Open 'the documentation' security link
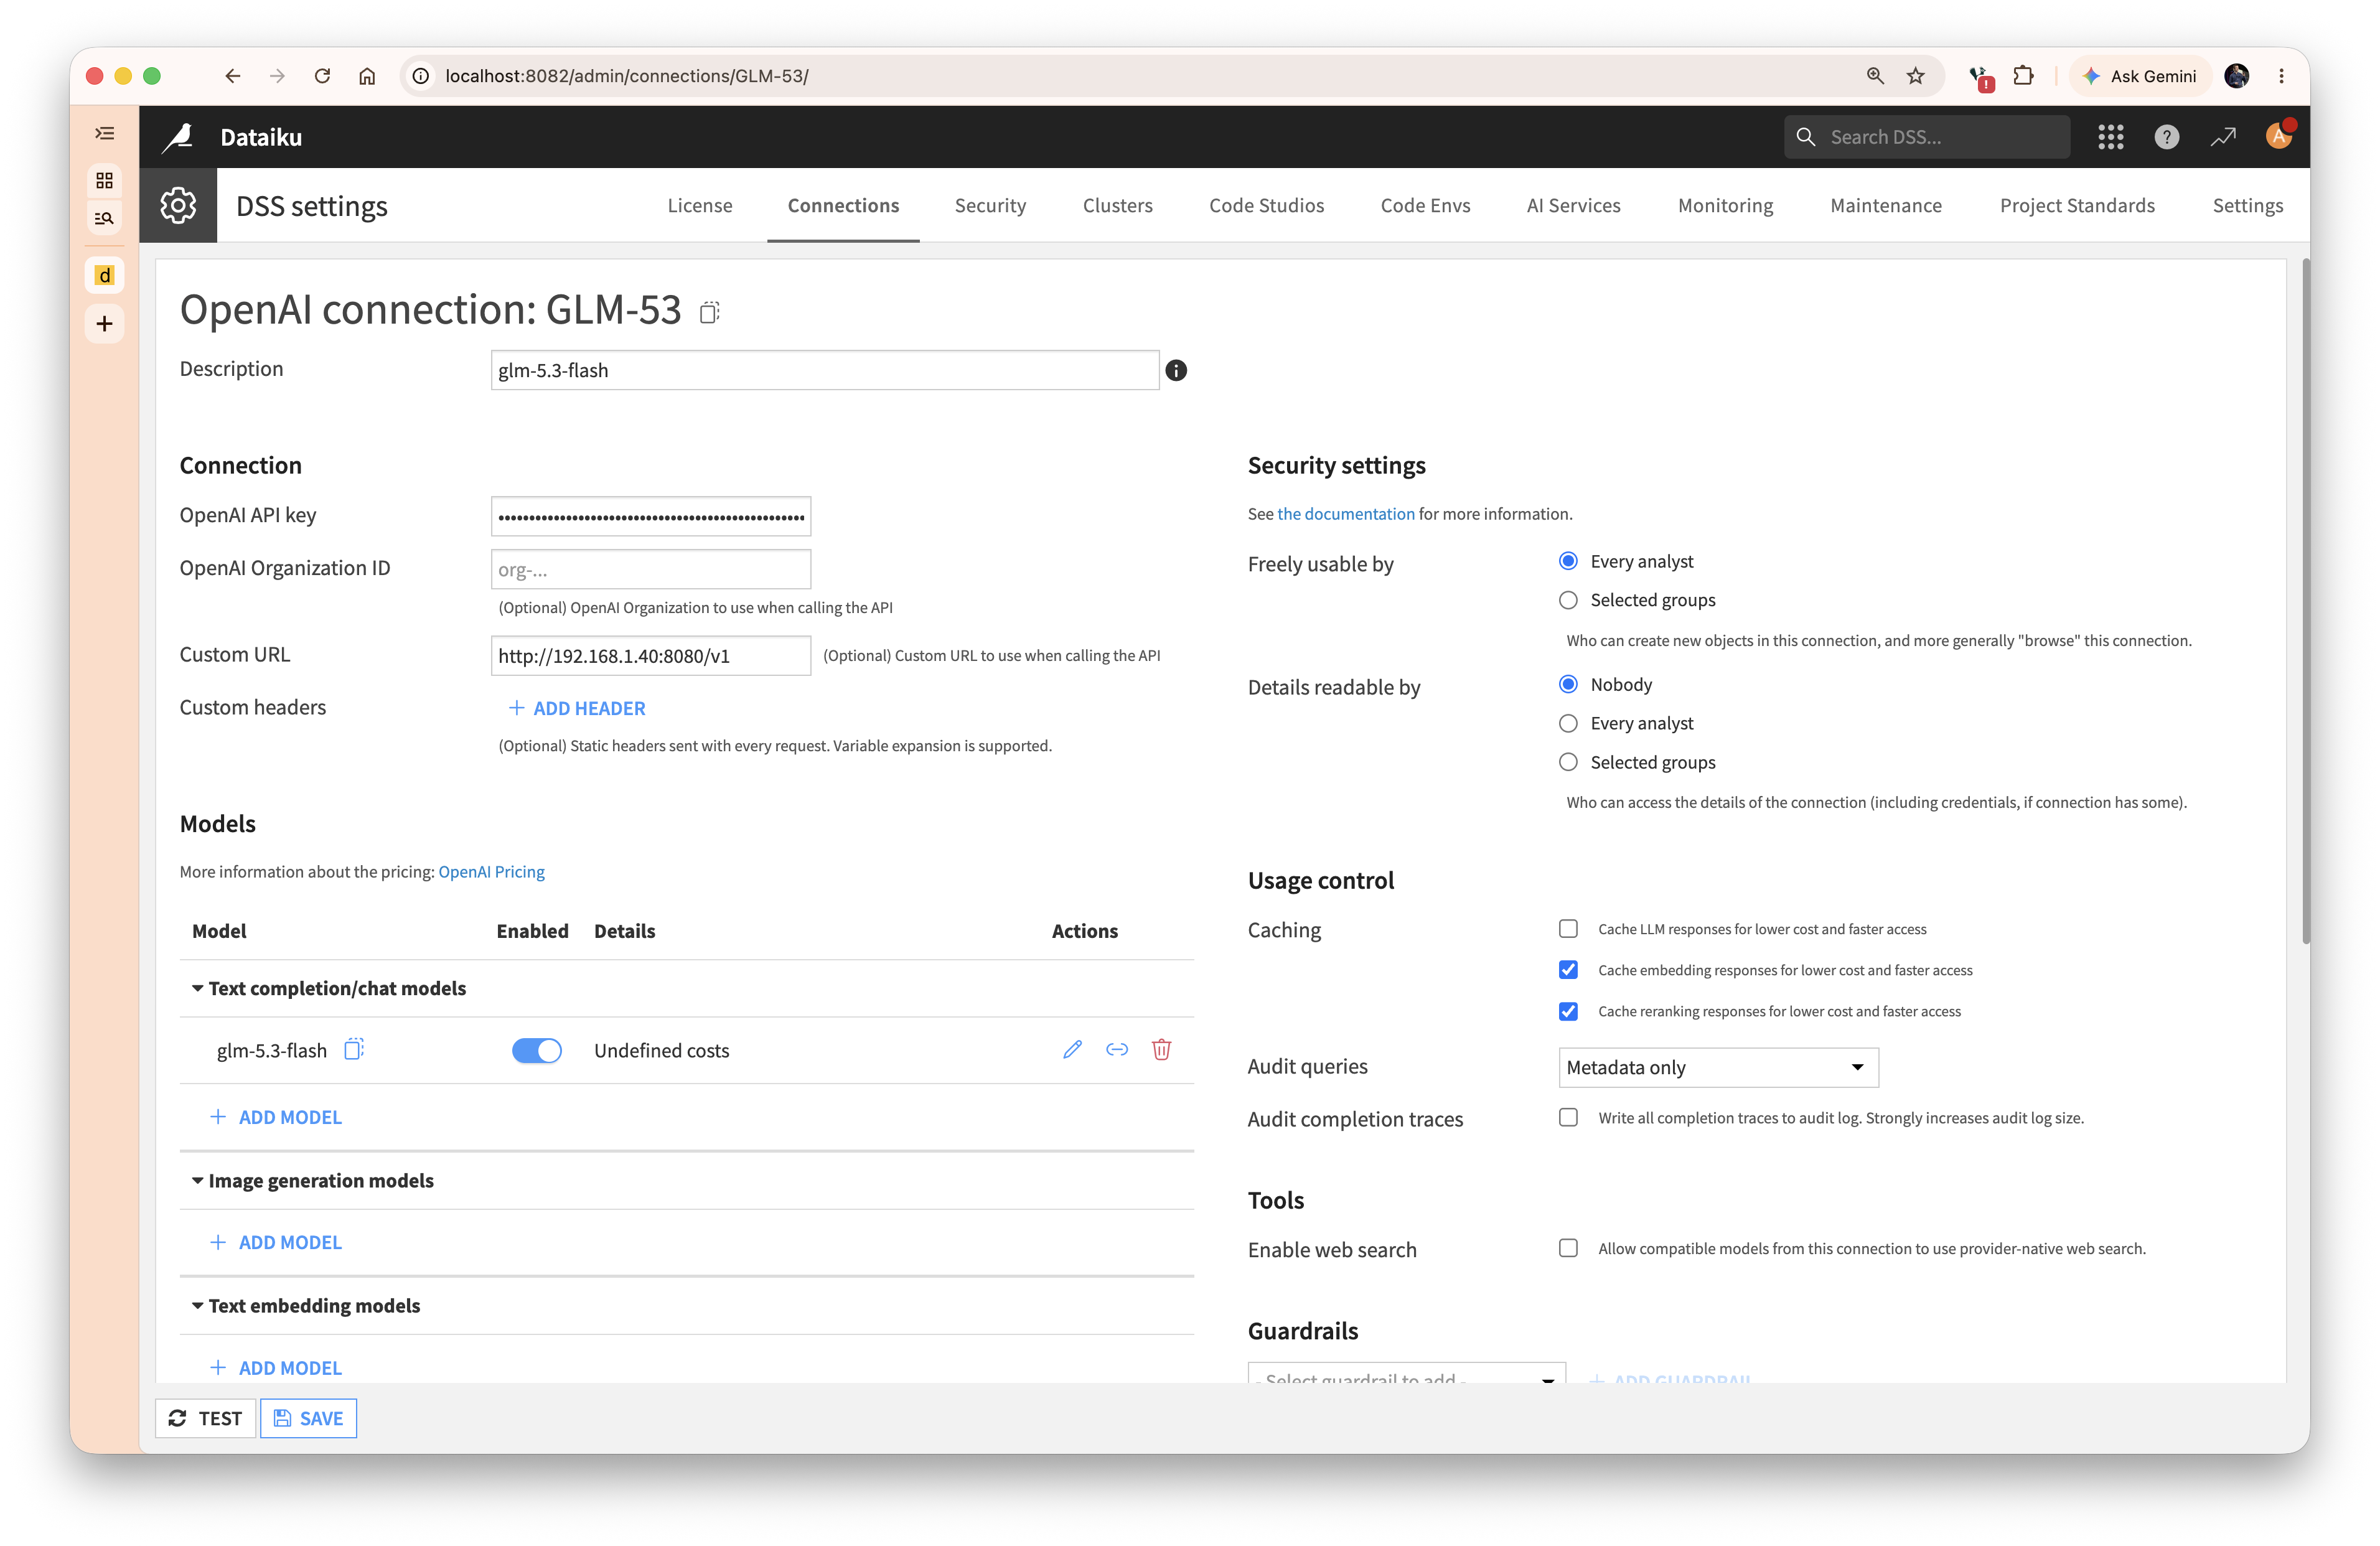 pyautogui.click(x=1345, y=513)
